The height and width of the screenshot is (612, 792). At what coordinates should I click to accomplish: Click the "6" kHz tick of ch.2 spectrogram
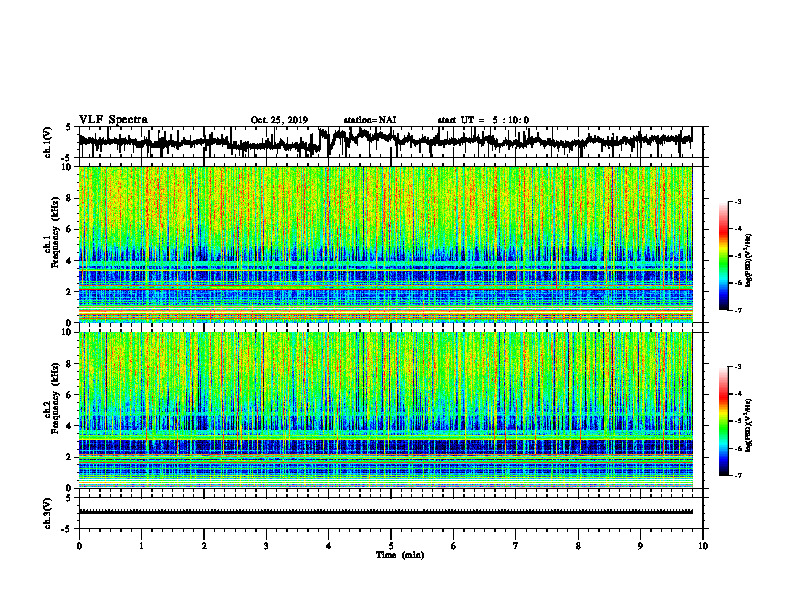(x=70, y=395)
